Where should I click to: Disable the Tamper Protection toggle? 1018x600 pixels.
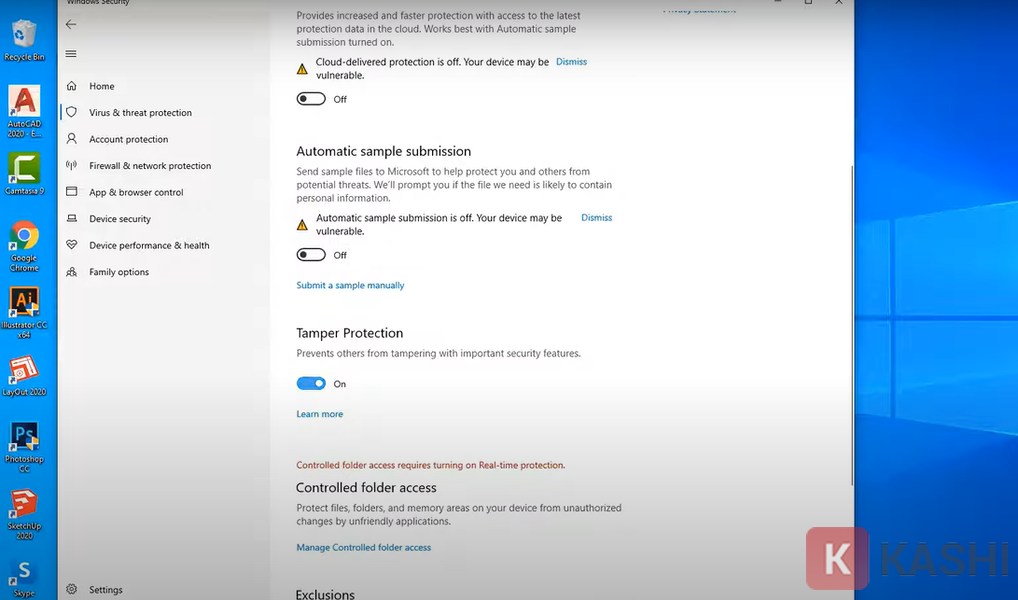point(311,384)
